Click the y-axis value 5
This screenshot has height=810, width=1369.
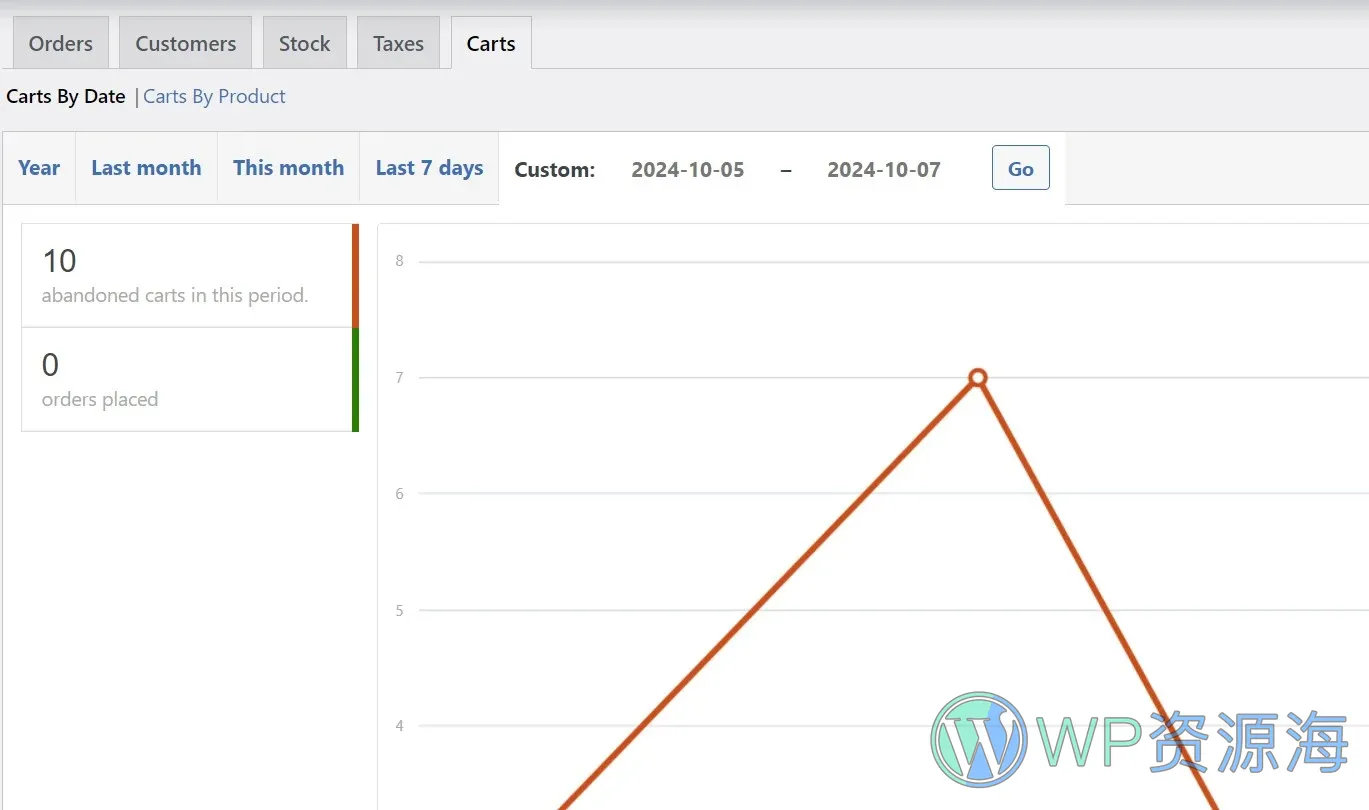tap(400, 610)
